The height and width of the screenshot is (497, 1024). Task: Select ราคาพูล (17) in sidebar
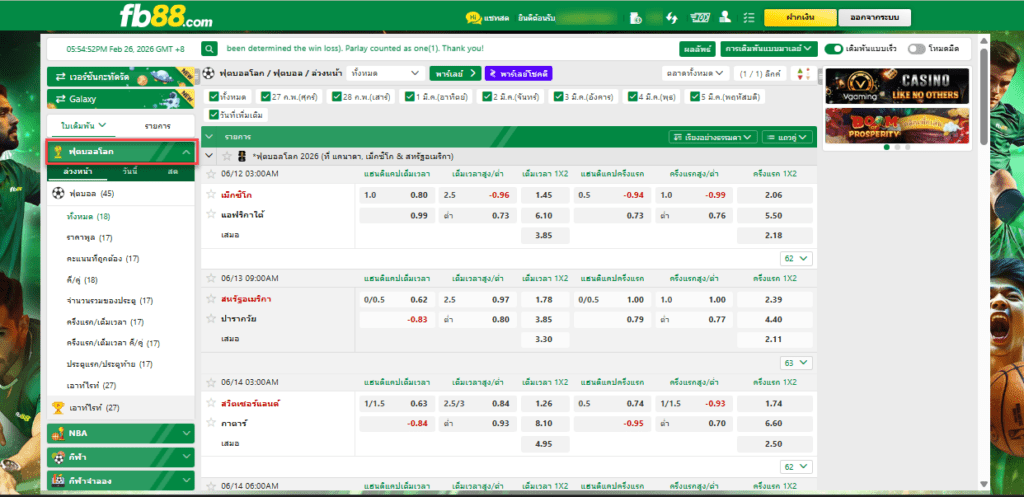pyautogui.click(x=89, y=238)
